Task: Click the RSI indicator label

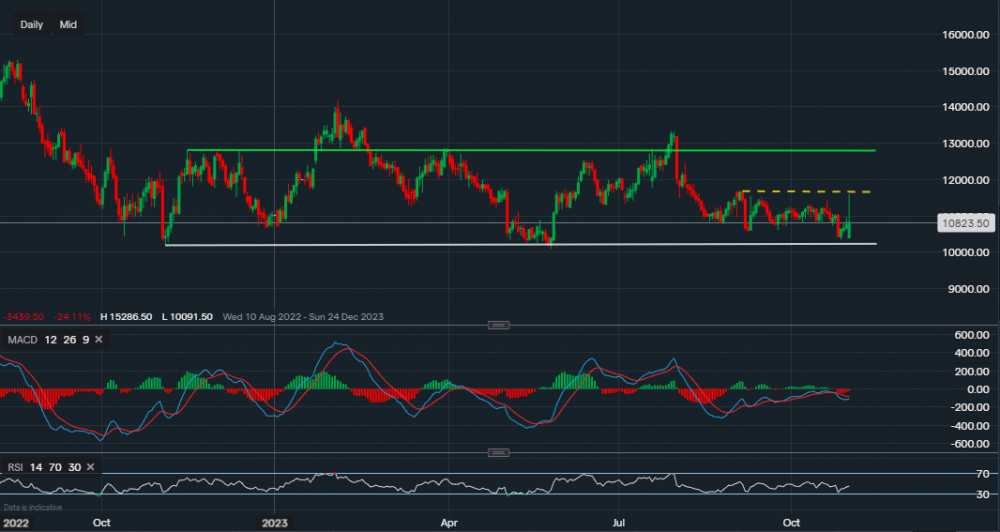Action: [x=16, y=467]
